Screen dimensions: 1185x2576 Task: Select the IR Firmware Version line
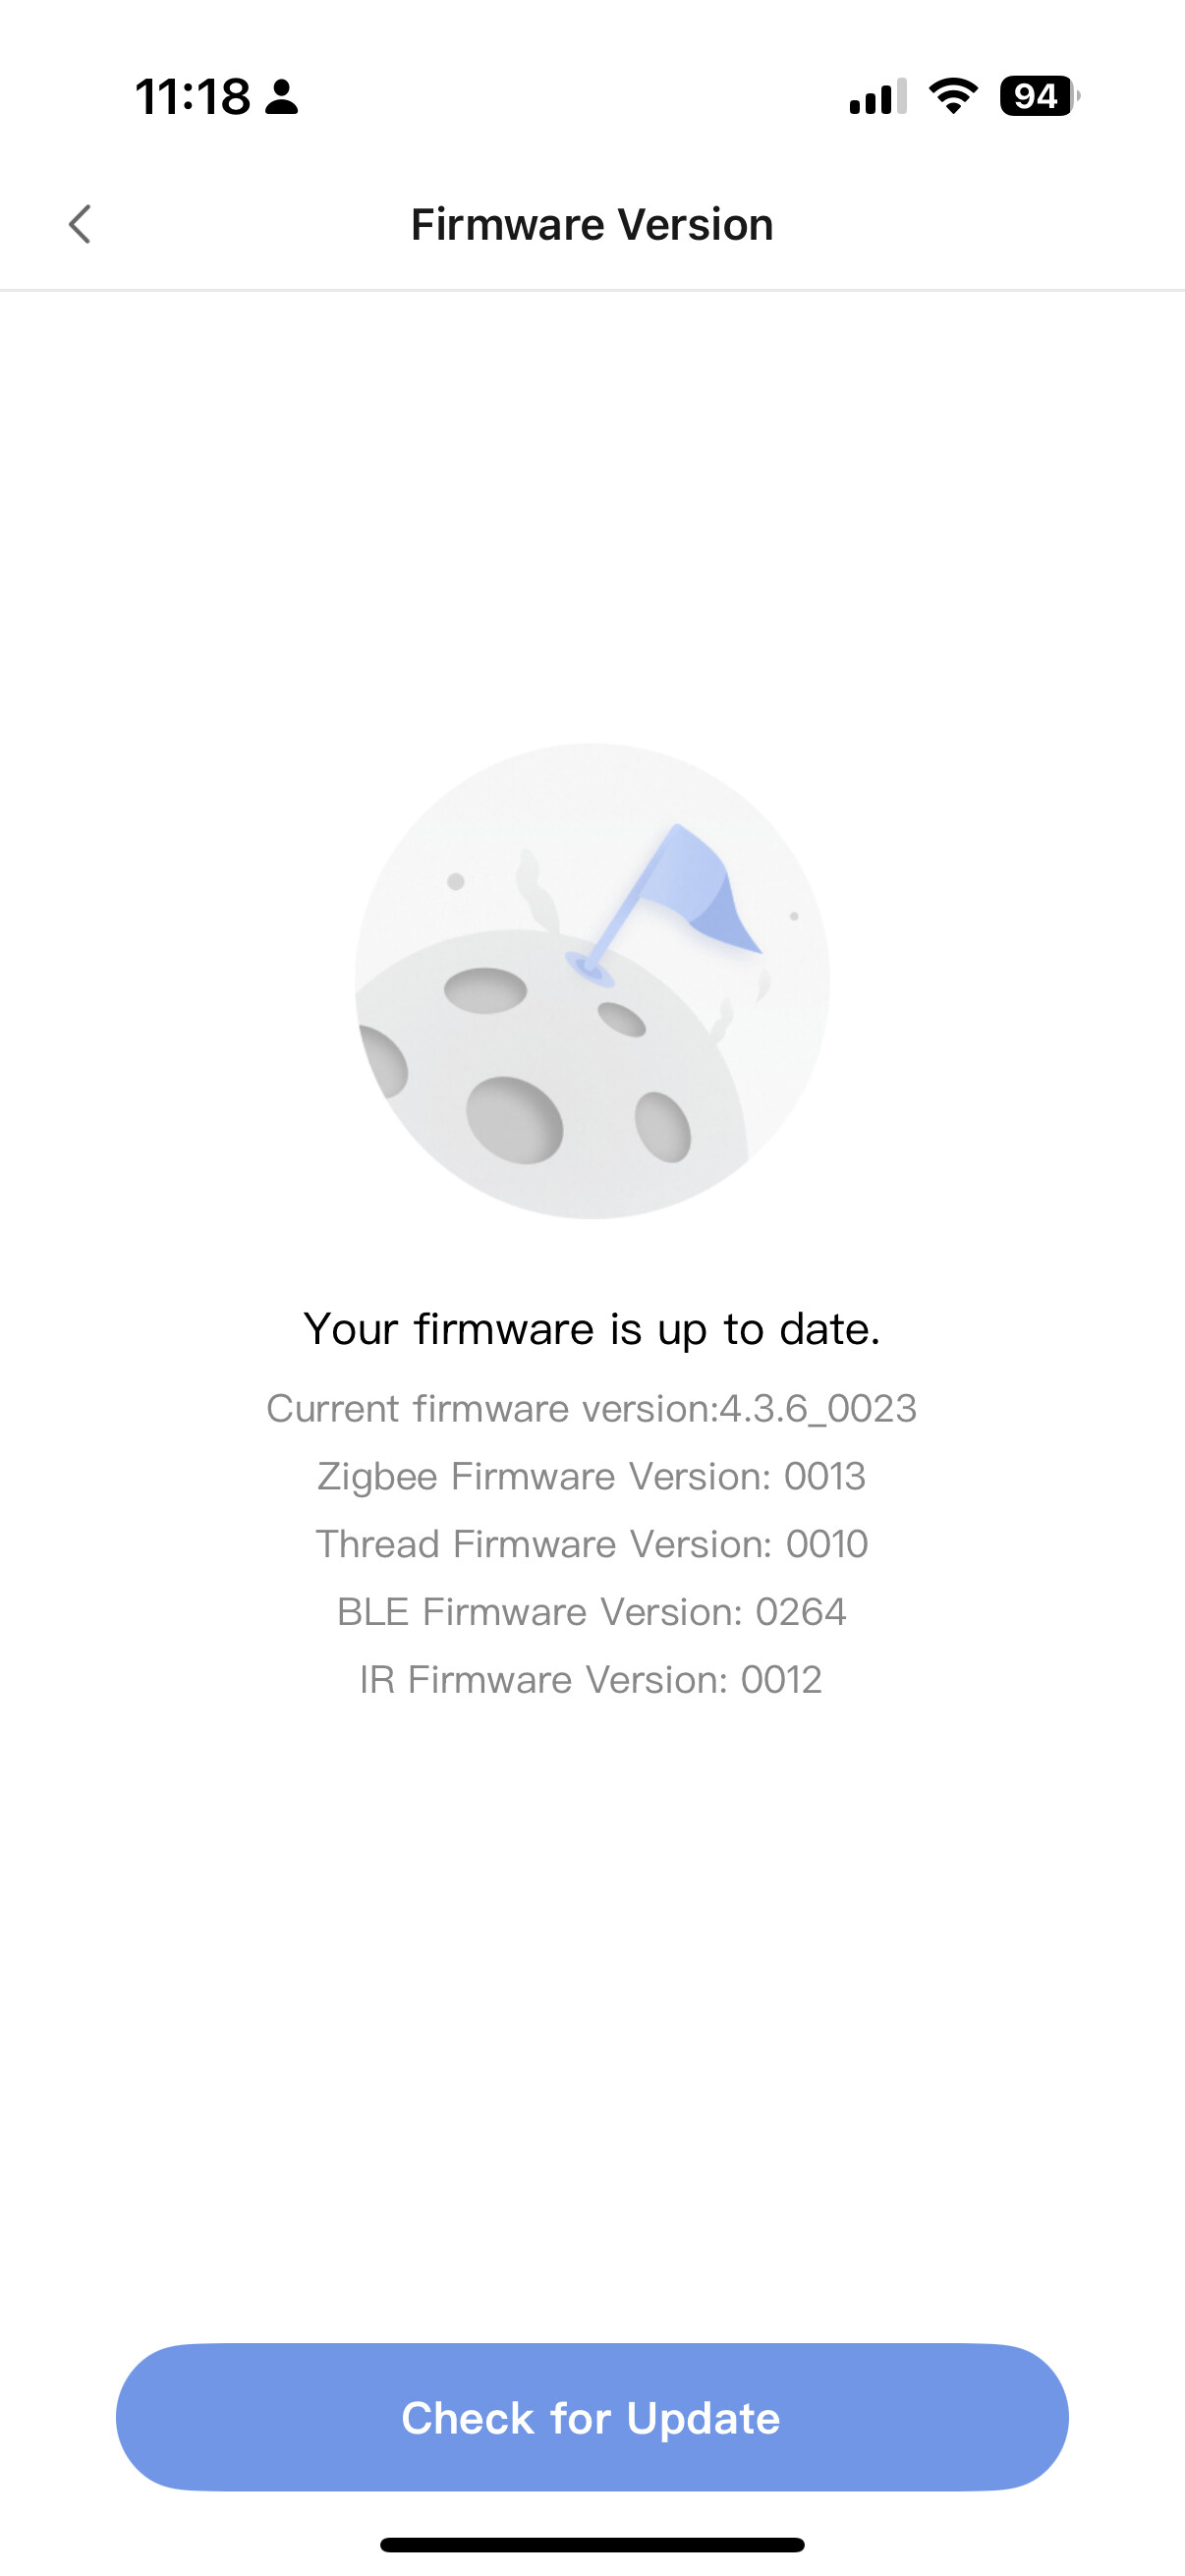(x=592, y=1680)
